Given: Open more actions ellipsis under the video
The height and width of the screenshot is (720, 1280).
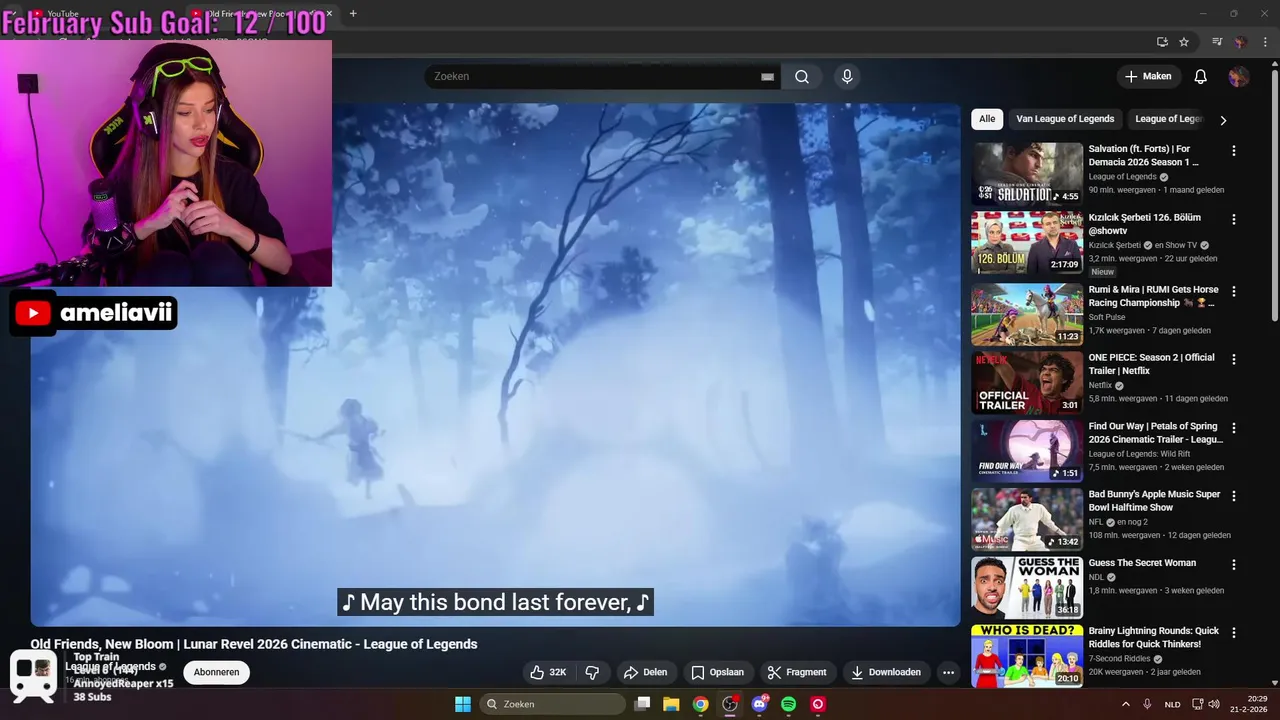Looking at the screenshot, I should click(948, 672).
